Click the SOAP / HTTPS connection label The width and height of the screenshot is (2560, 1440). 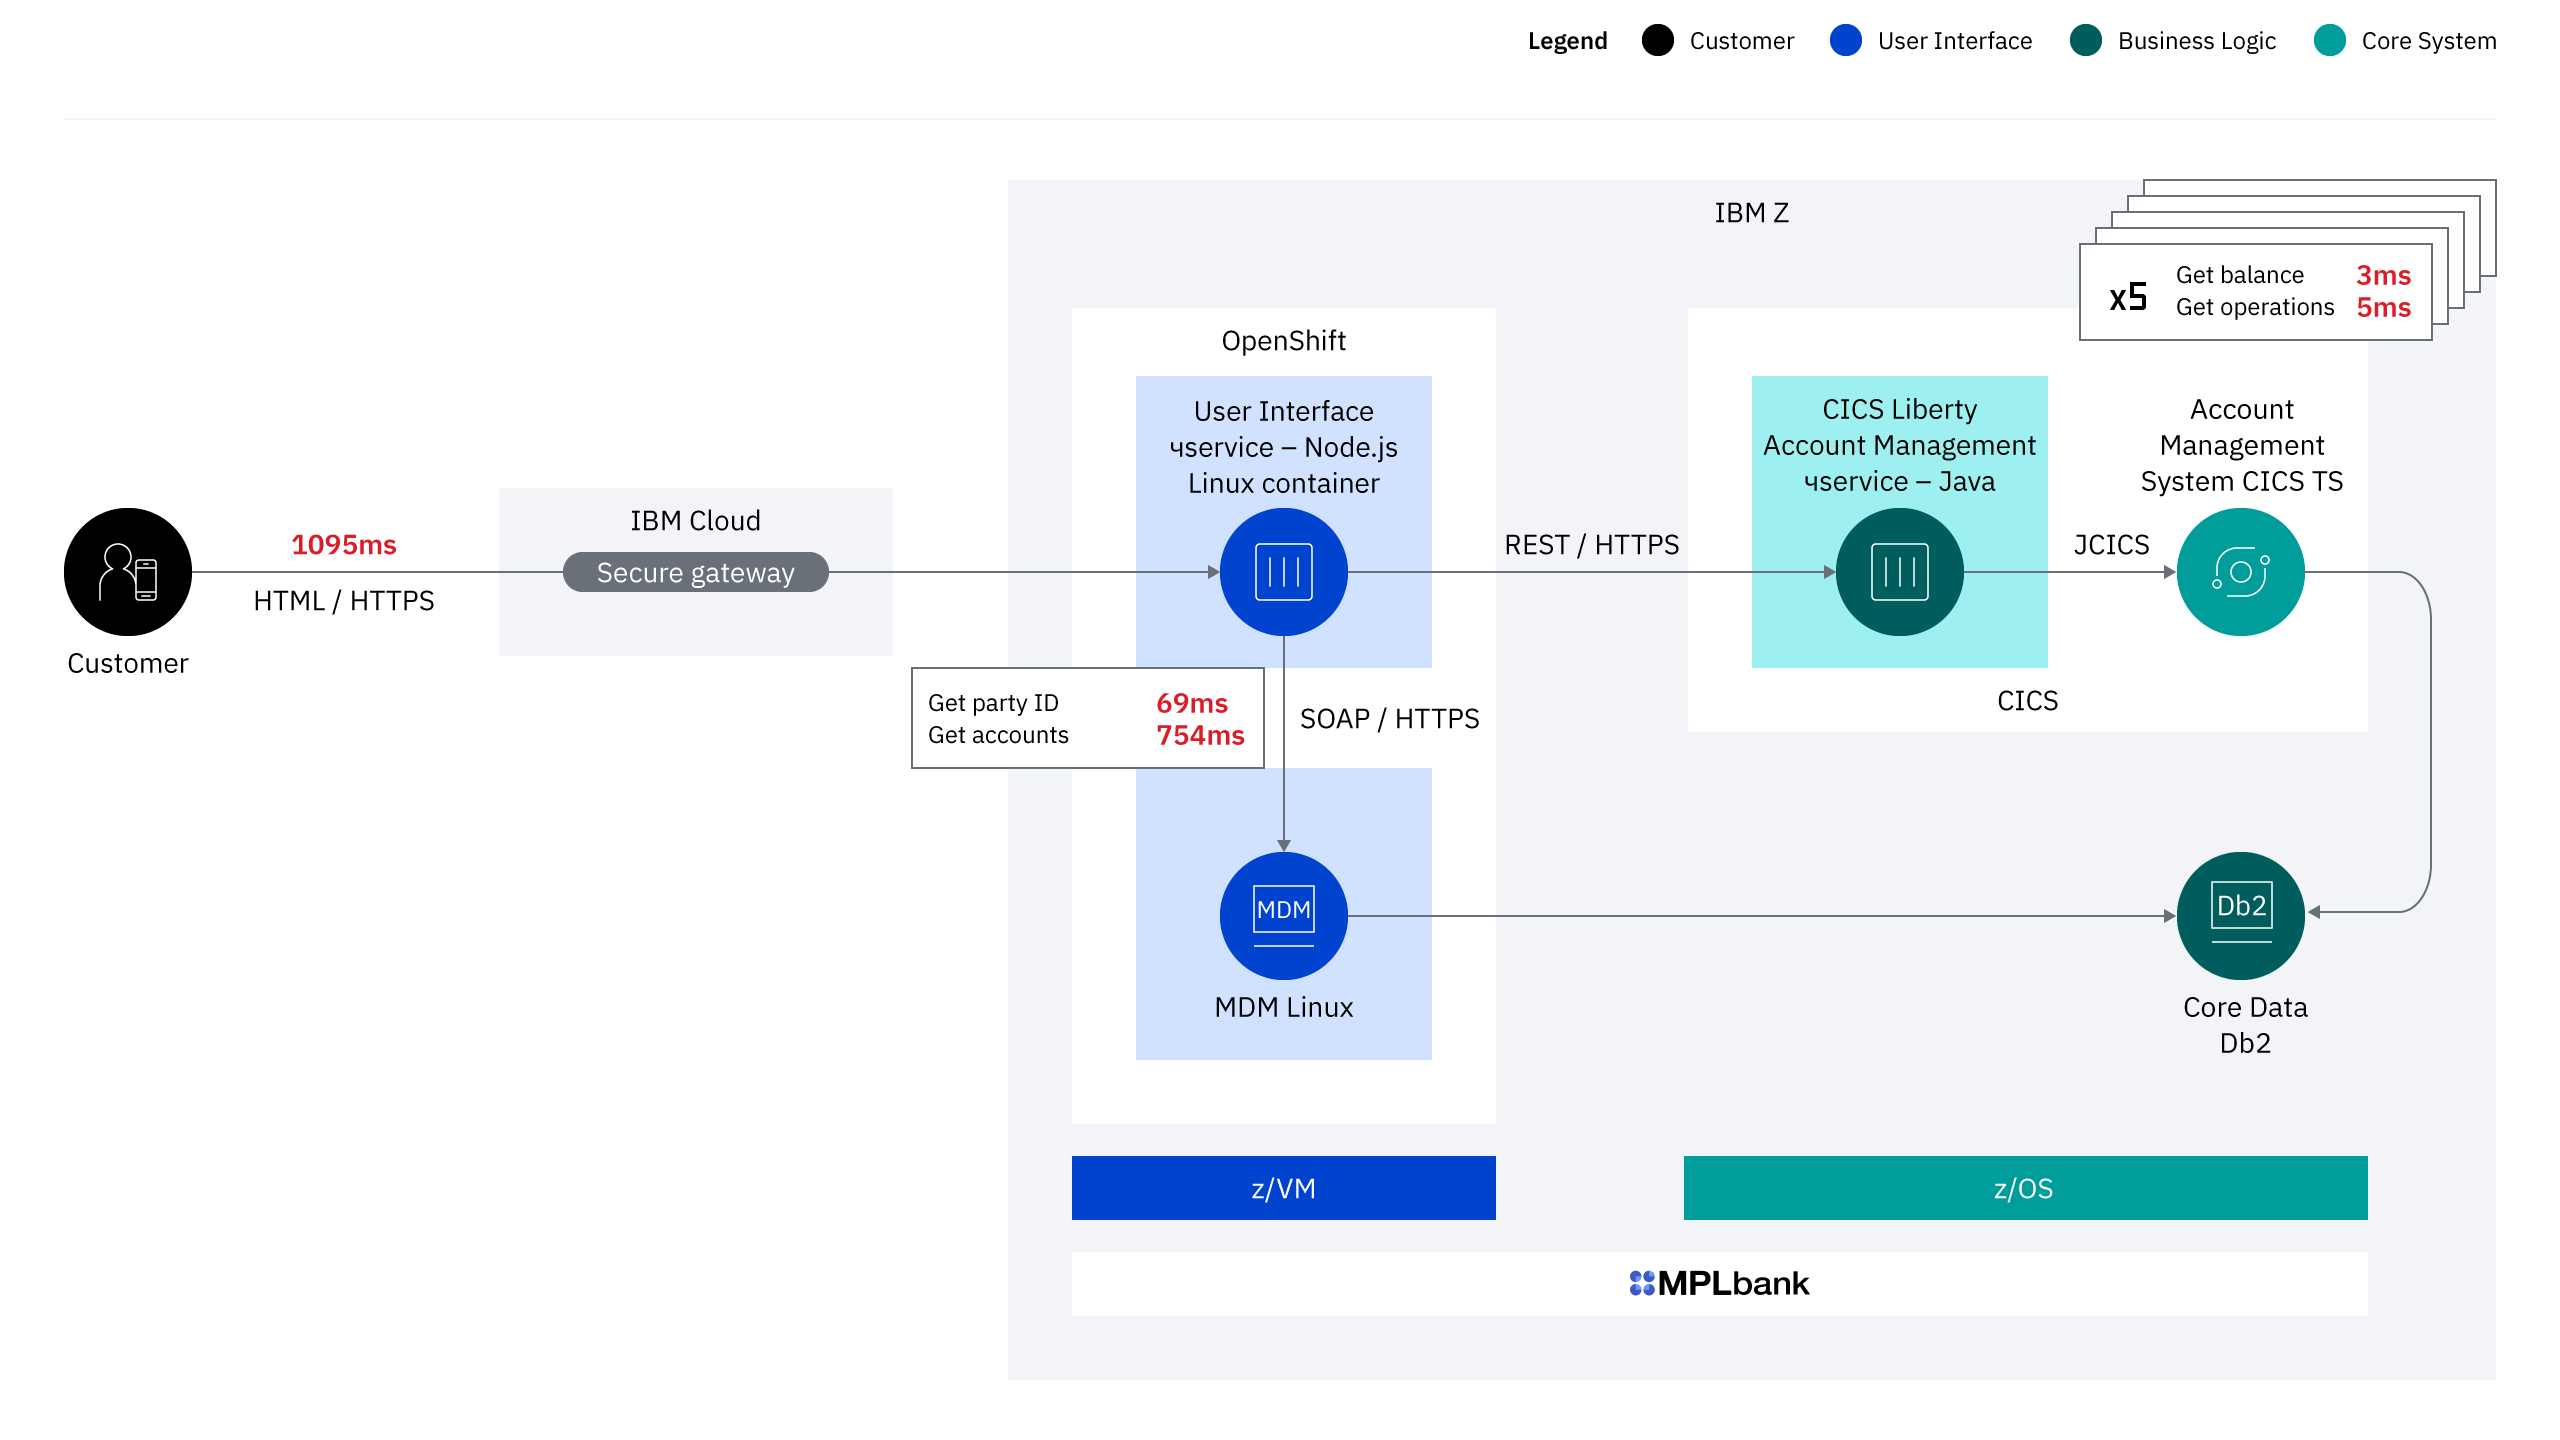point(1389,718)
